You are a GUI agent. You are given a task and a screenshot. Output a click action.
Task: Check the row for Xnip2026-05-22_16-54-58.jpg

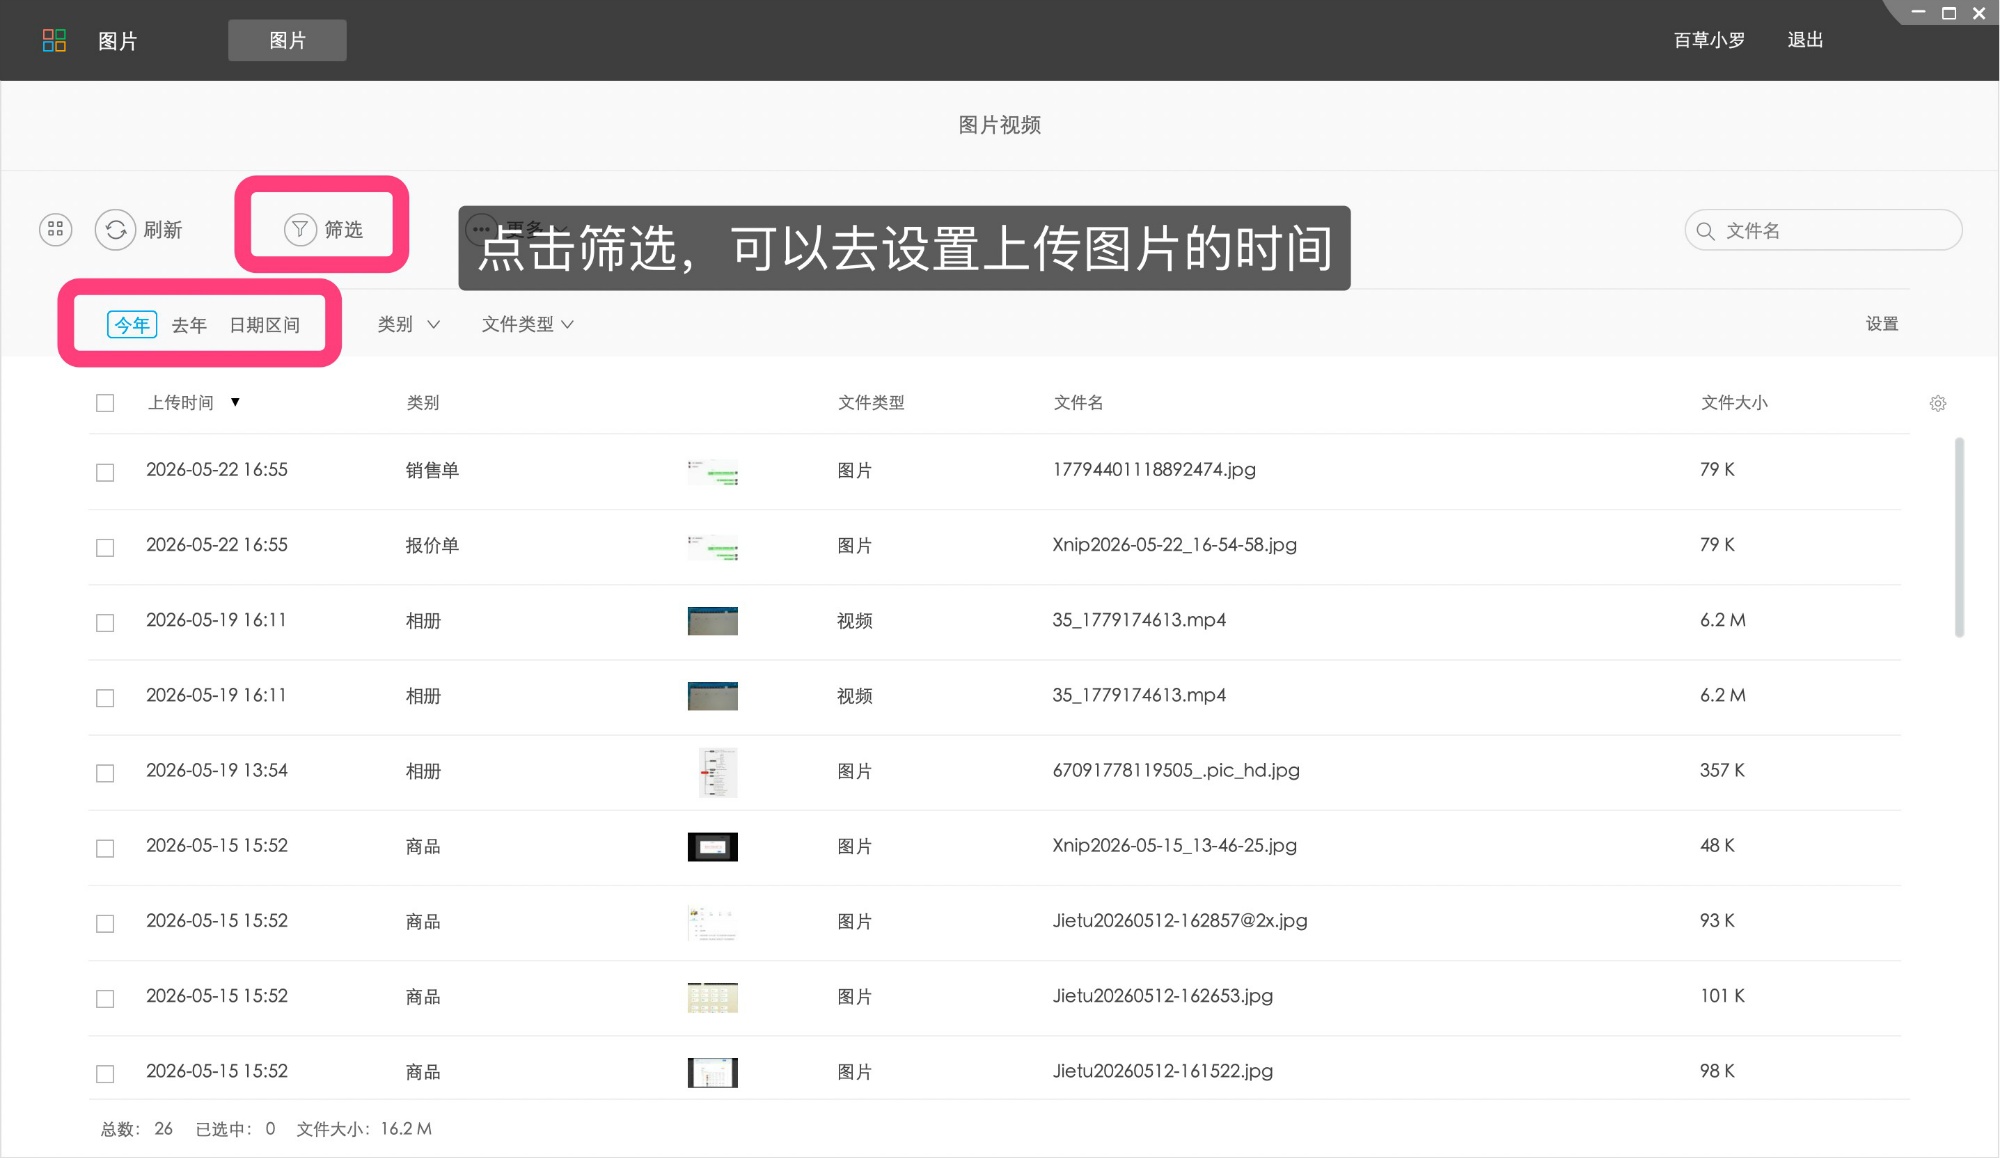[105, 547]
